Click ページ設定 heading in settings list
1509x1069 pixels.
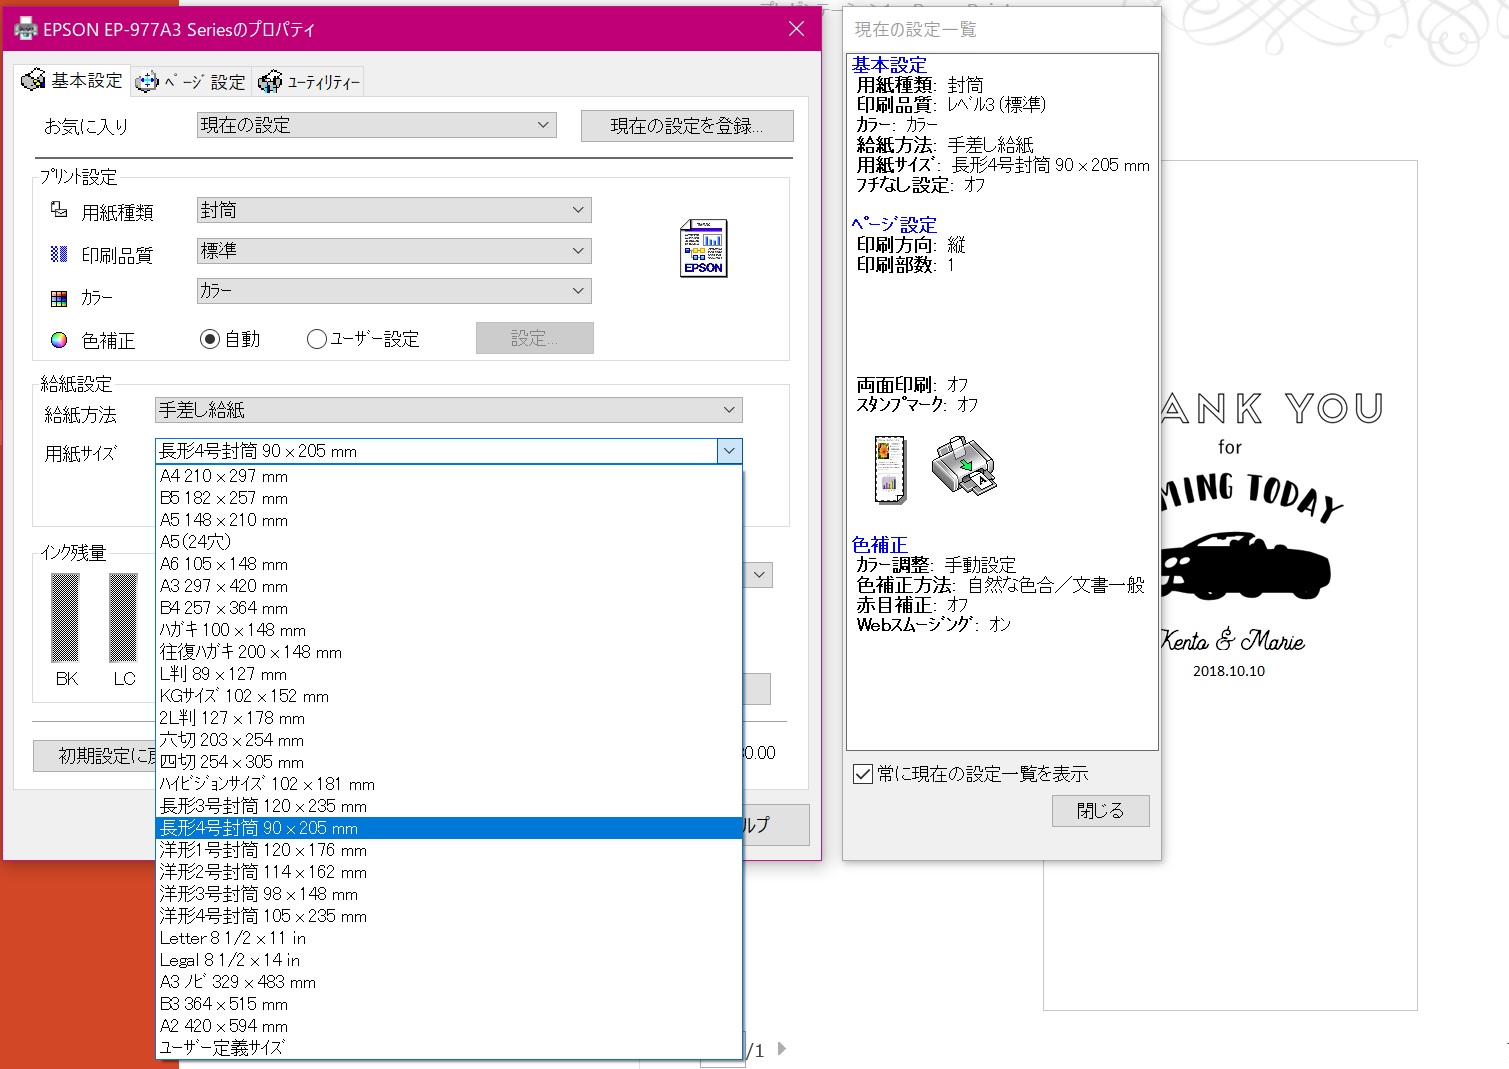pos(894,225)
